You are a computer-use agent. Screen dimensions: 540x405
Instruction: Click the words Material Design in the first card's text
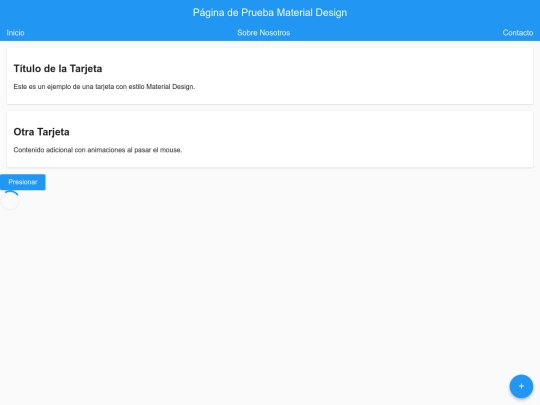170,87
